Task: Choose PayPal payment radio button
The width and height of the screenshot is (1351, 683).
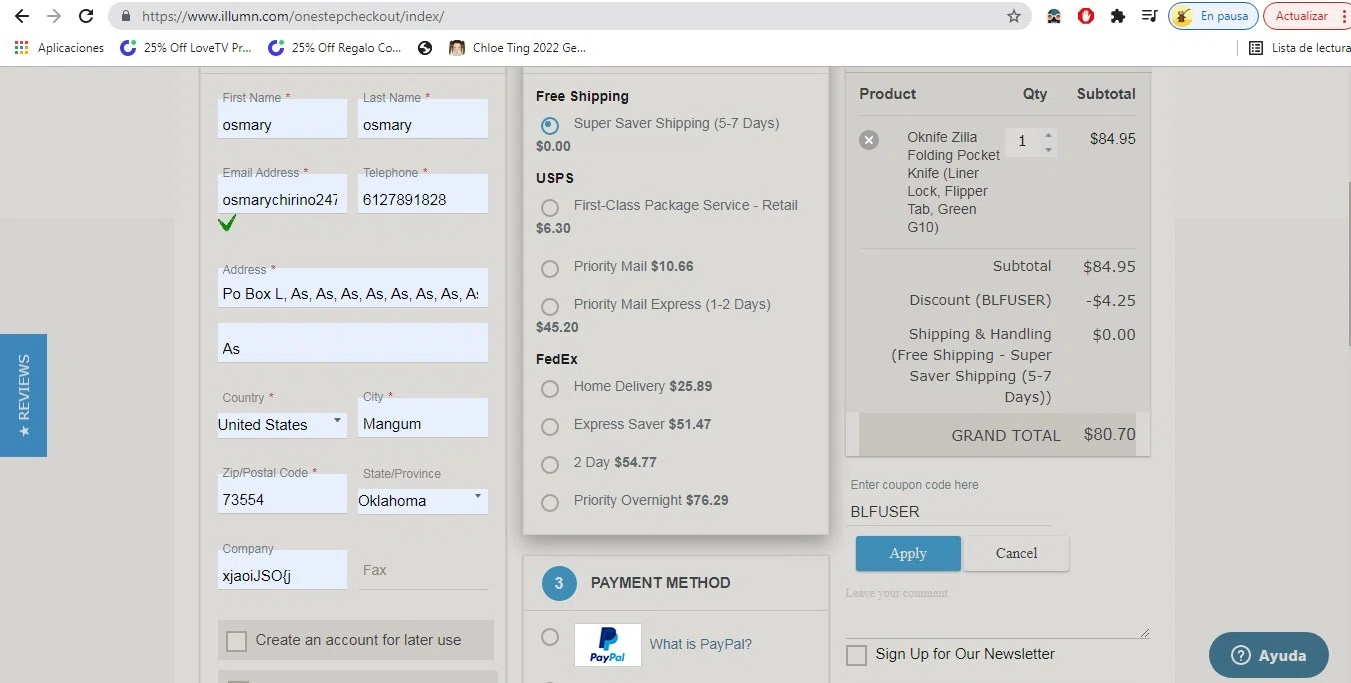Action: point(550,637)
